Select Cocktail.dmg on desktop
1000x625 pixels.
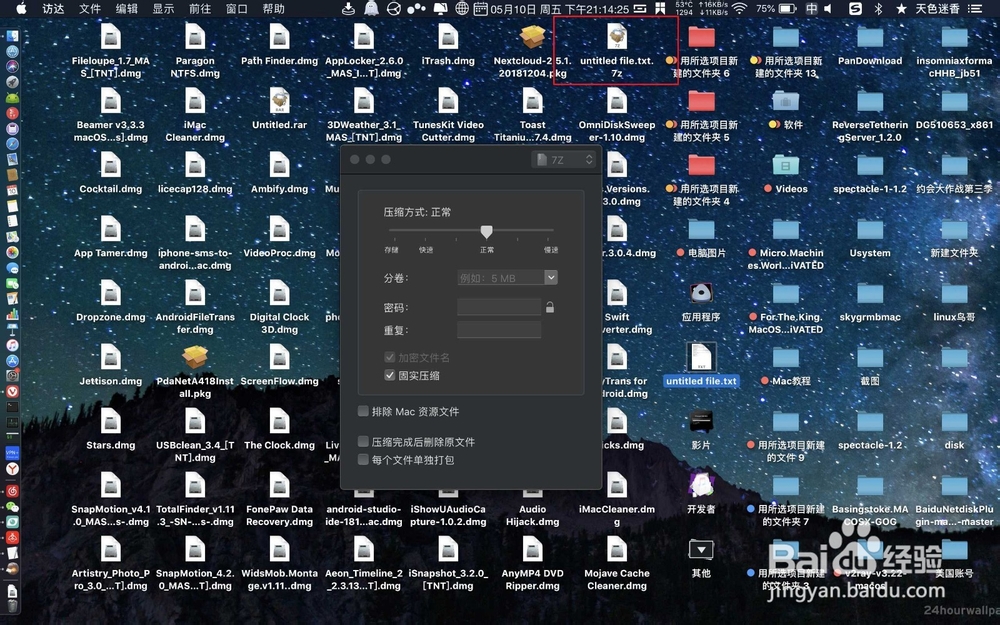coord(111,173)
